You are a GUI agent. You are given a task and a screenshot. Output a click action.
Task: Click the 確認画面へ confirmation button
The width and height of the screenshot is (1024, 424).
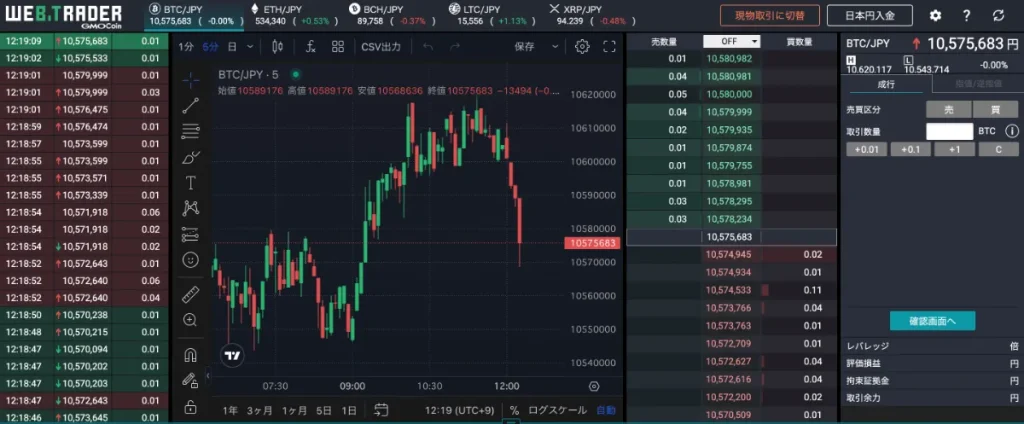(x=932, y=321)
